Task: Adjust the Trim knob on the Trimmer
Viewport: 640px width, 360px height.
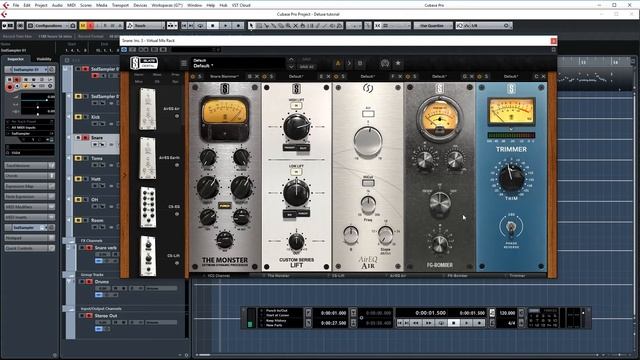Action: (511, 178)
